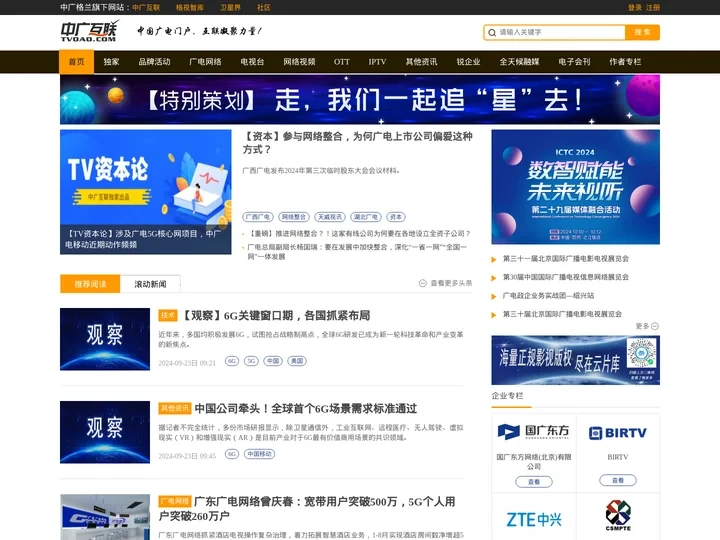Open the 【重磅】推进网络整合 bullet link

point(359,234)
